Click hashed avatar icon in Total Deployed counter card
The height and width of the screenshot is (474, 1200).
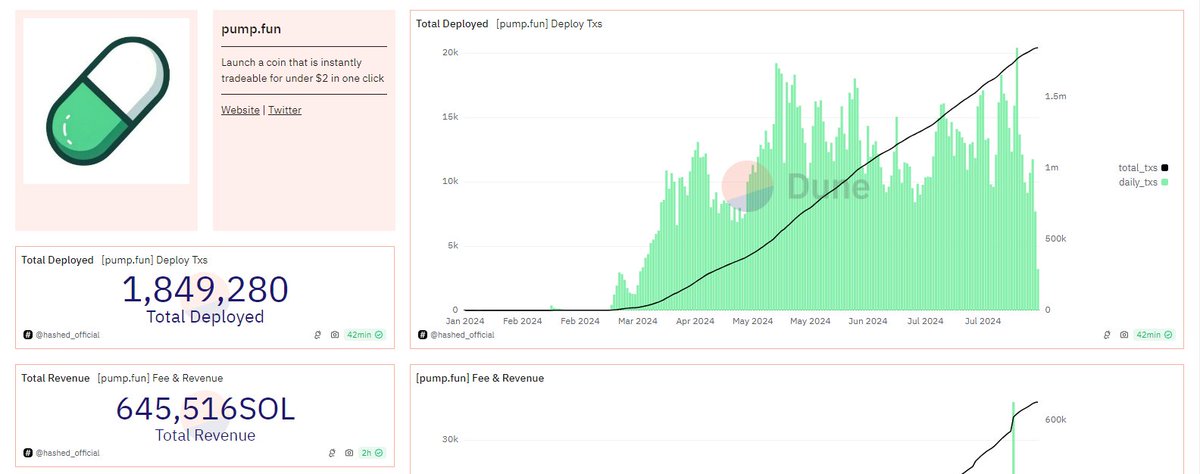(26, 335)
